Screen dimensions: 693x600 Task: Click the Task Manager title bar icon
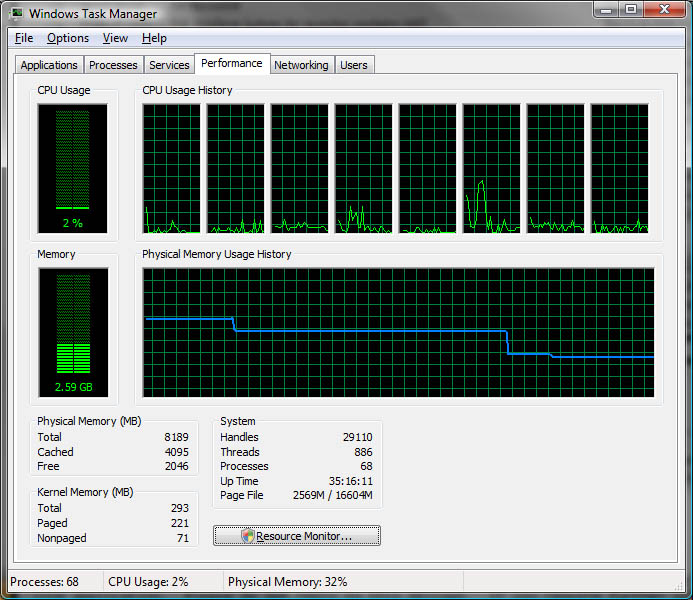[x=17, y=13]
